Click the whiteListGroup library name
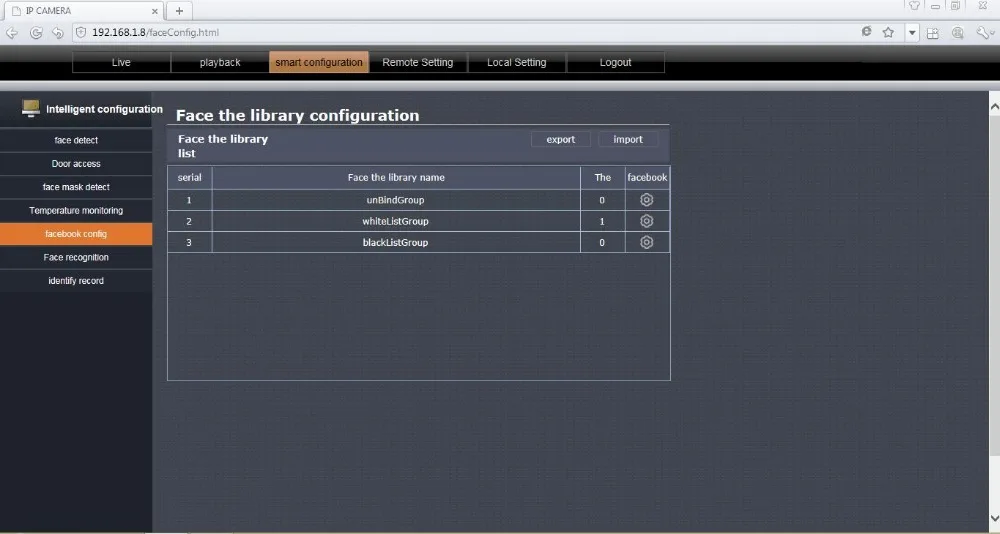 tap(395, 221)
